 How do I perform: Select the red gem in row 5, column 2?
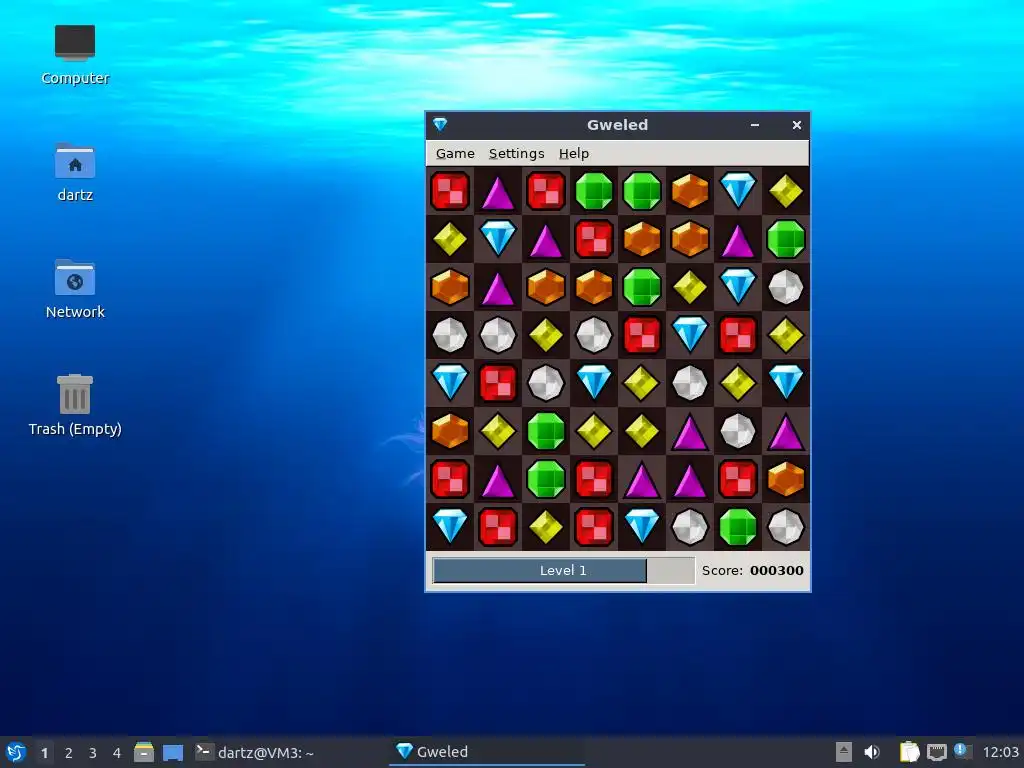(498, 383)
